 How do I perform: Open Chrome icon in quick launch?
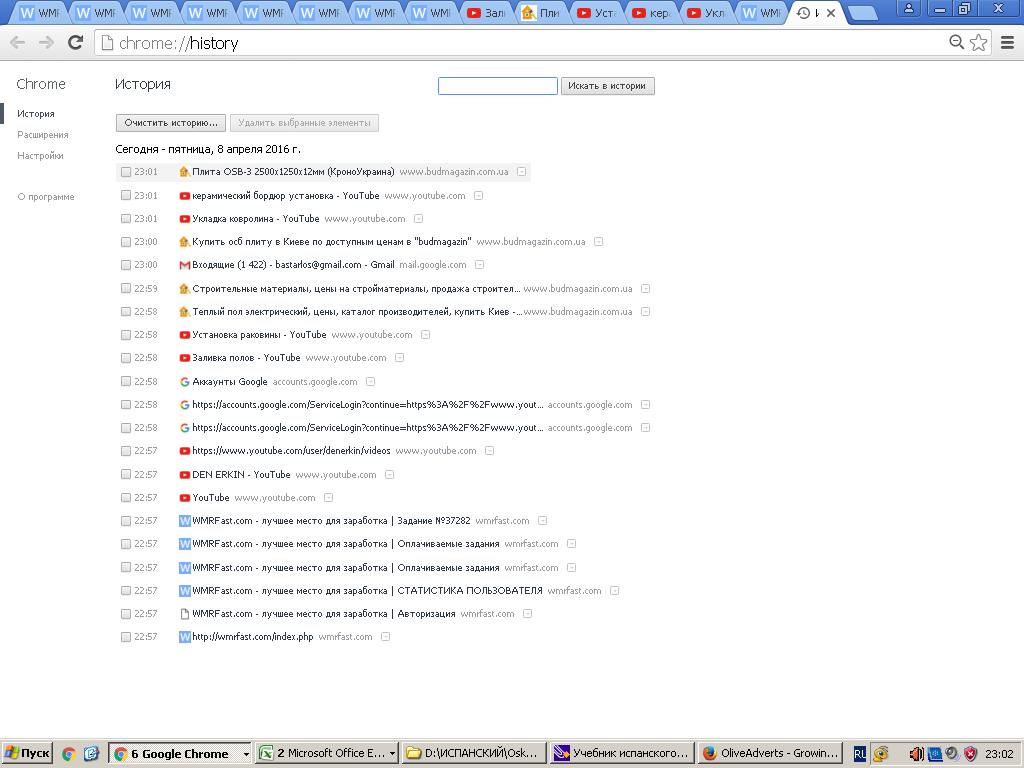point(69,754)
